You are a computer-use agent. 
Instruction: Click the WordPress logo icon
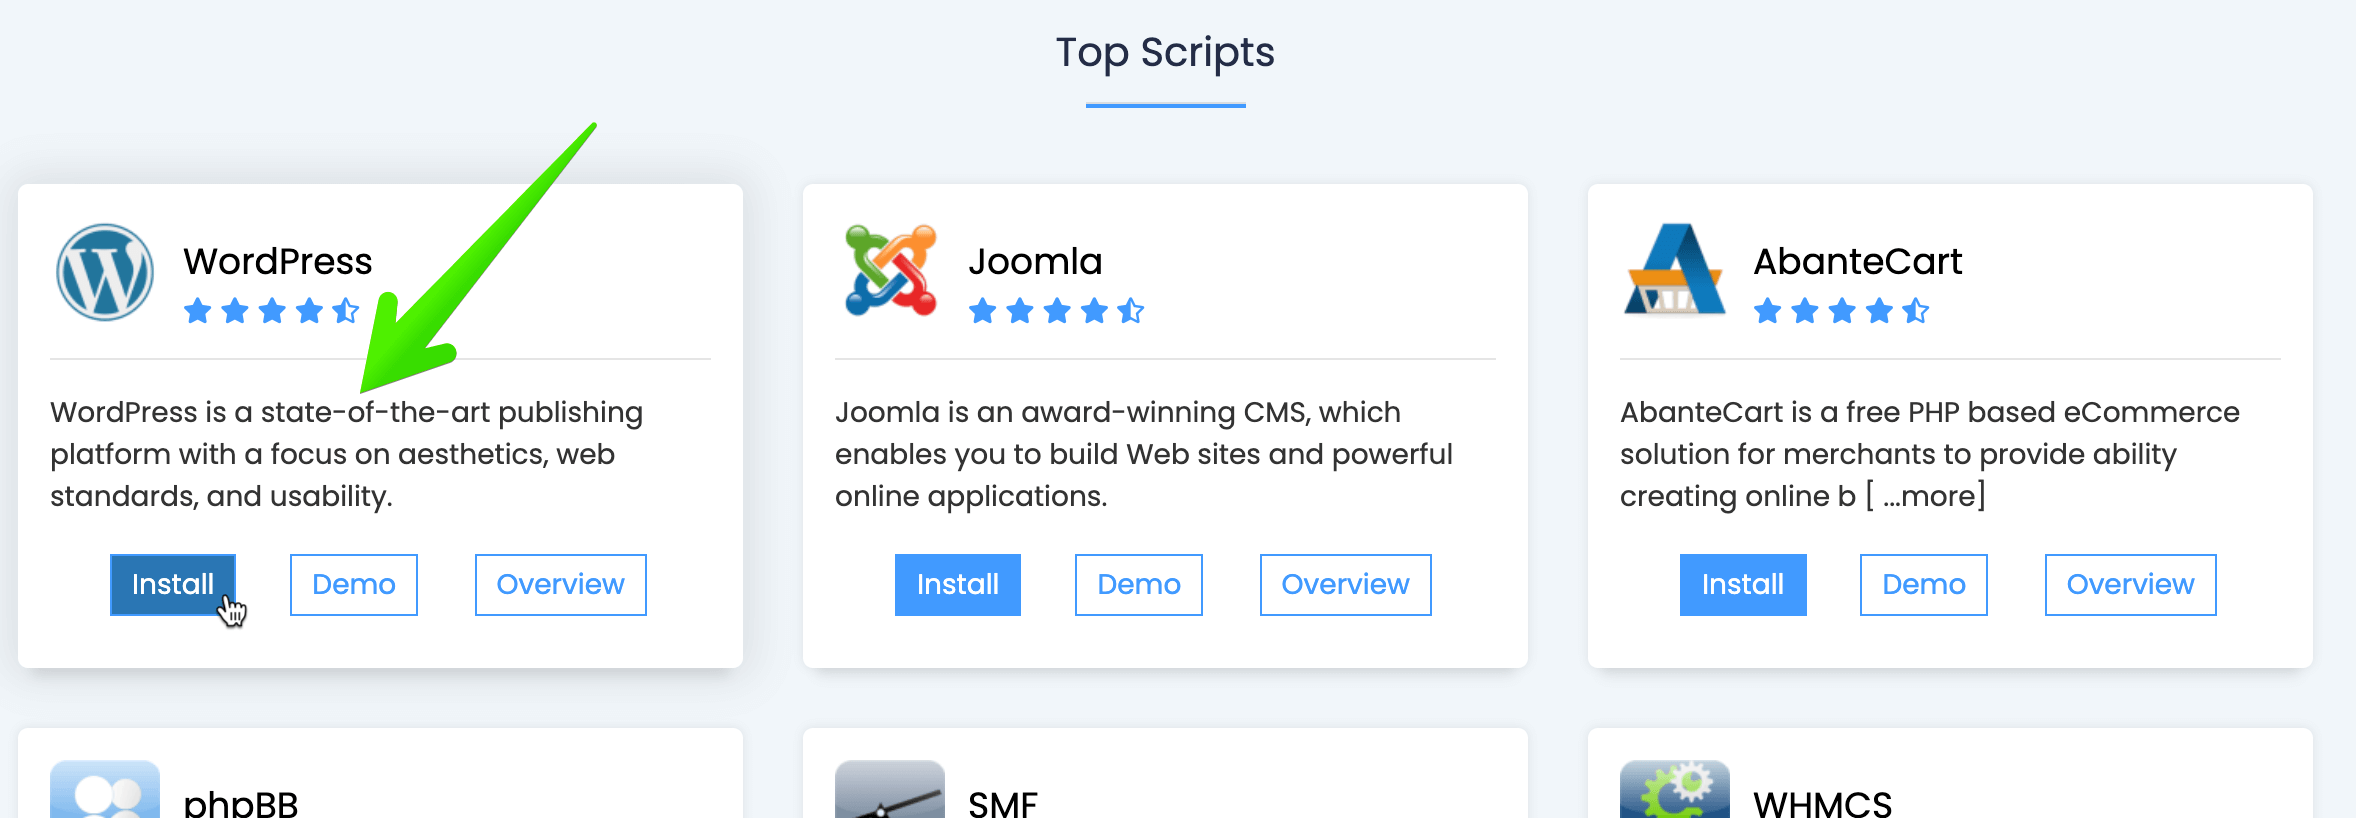[105, 272]
